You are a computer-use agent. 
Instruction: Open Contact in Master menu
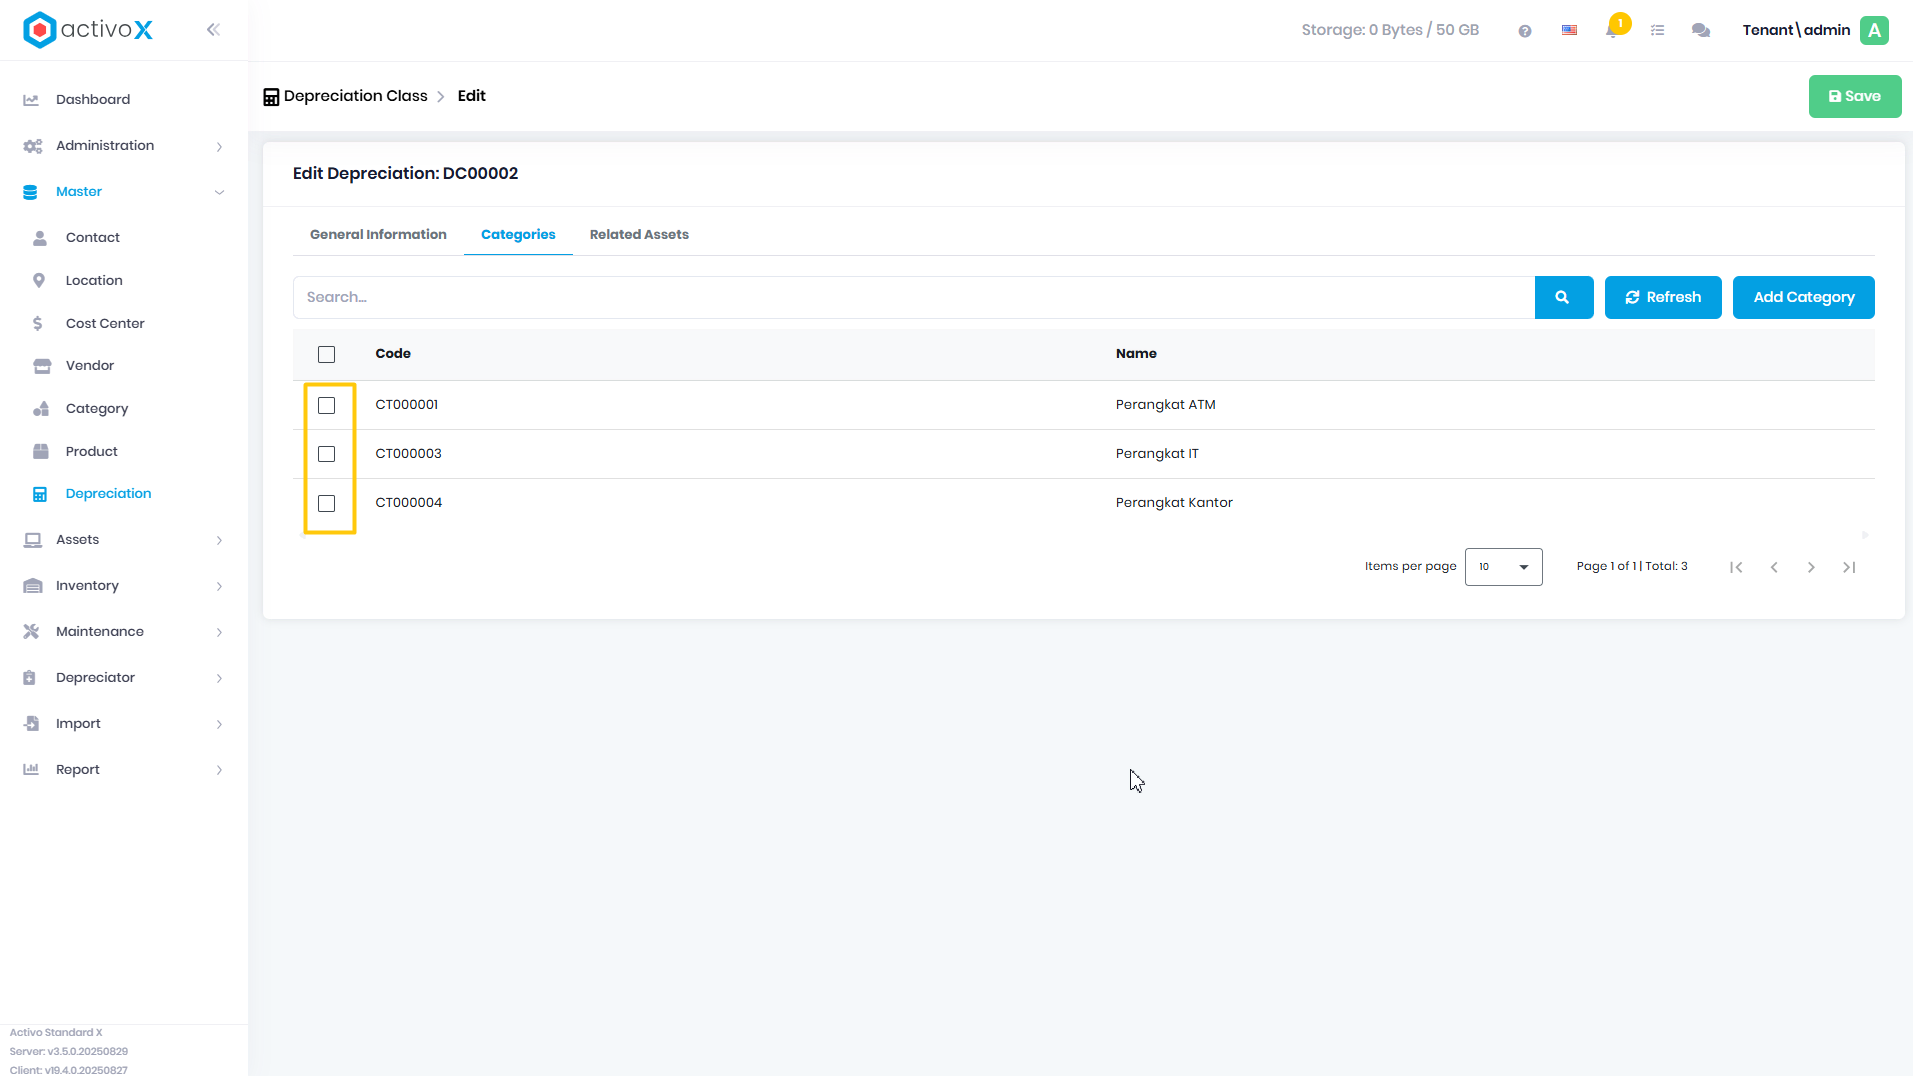coord(92,238)
